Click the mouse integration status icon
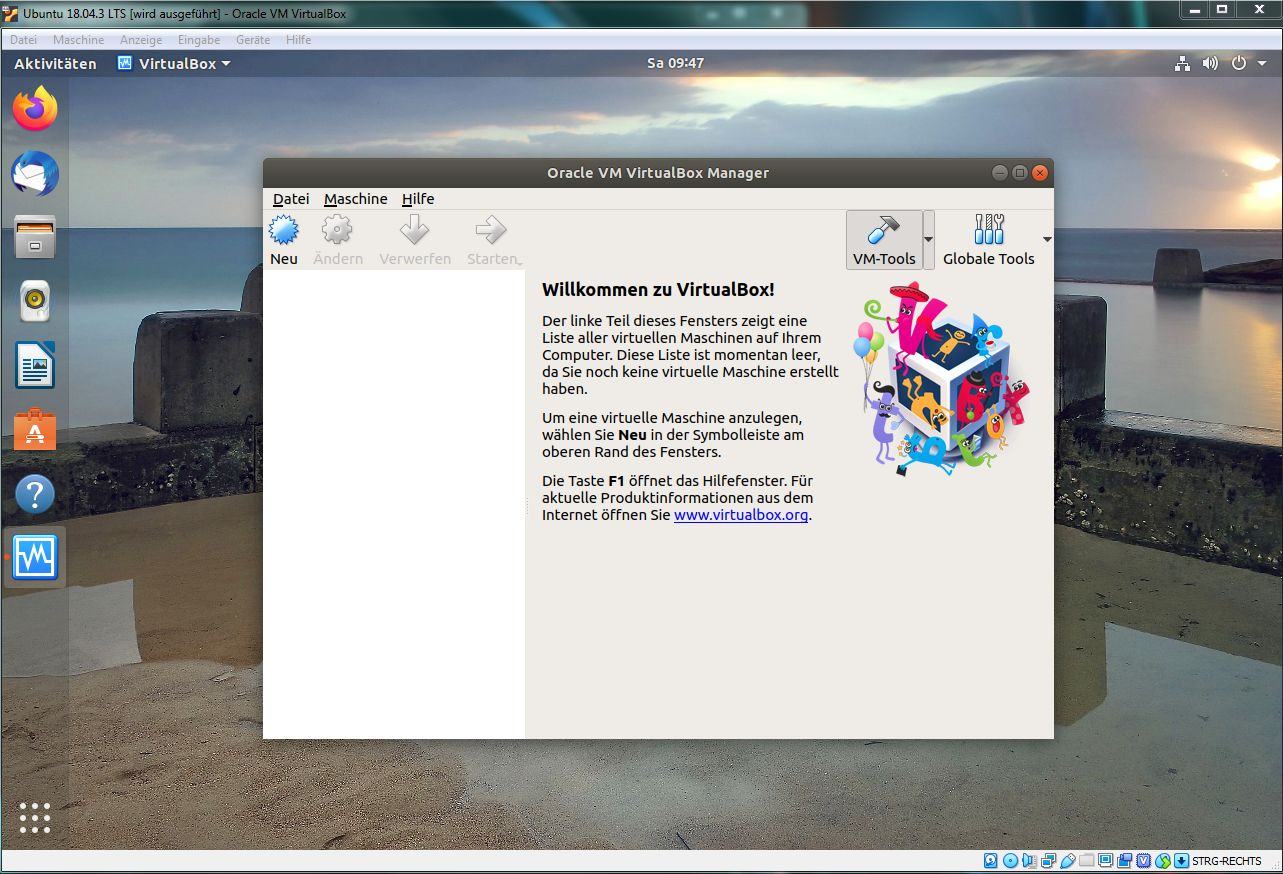The height and width of the screenshot is (874, 1283). 1163,861
